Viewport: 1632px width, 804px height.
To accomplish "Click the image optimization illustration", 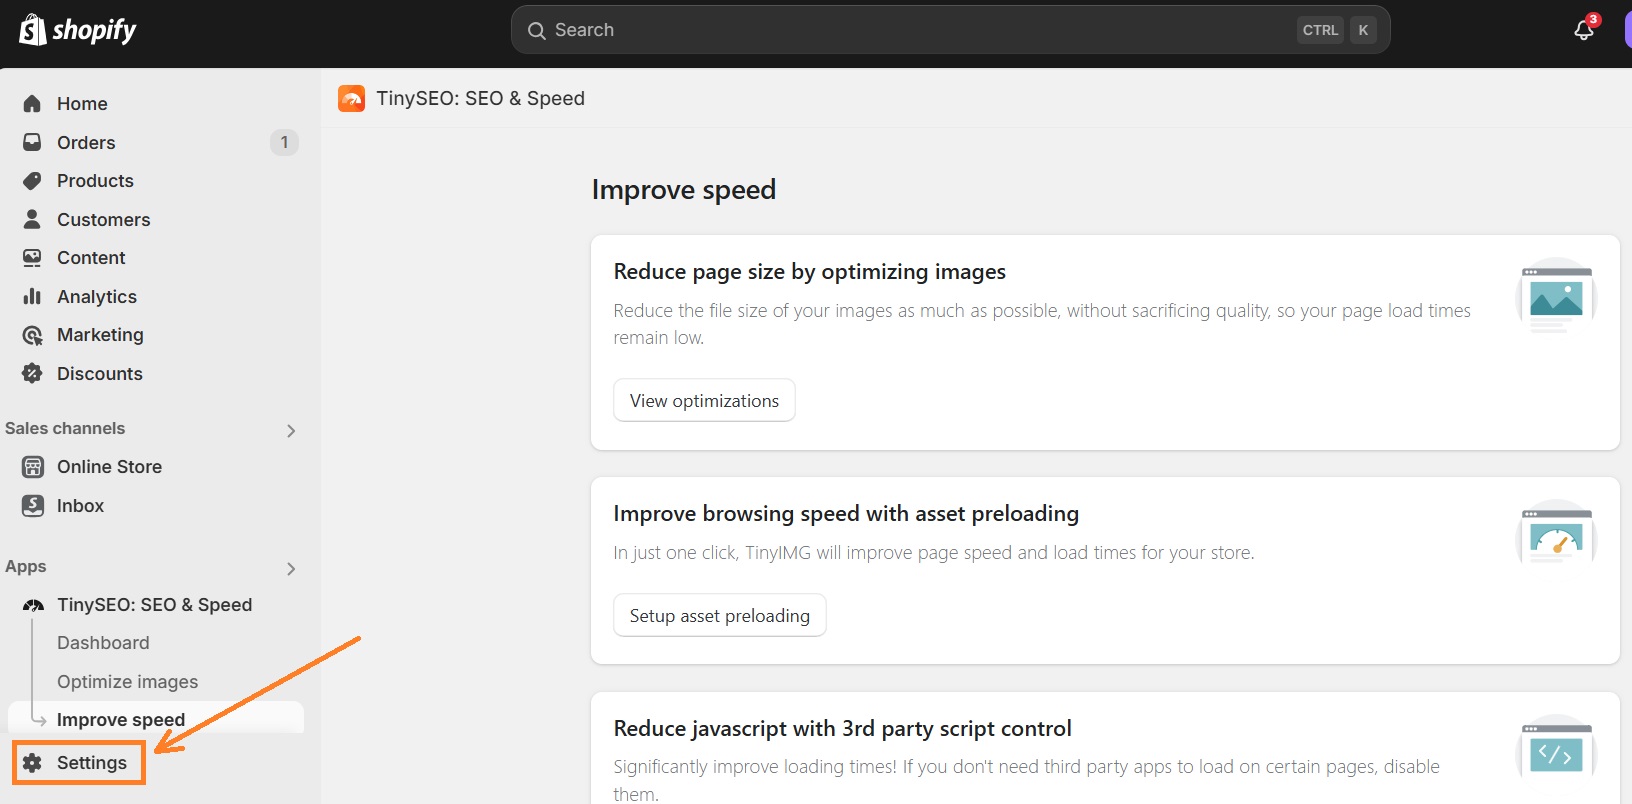I will [x=1556, y=297].
